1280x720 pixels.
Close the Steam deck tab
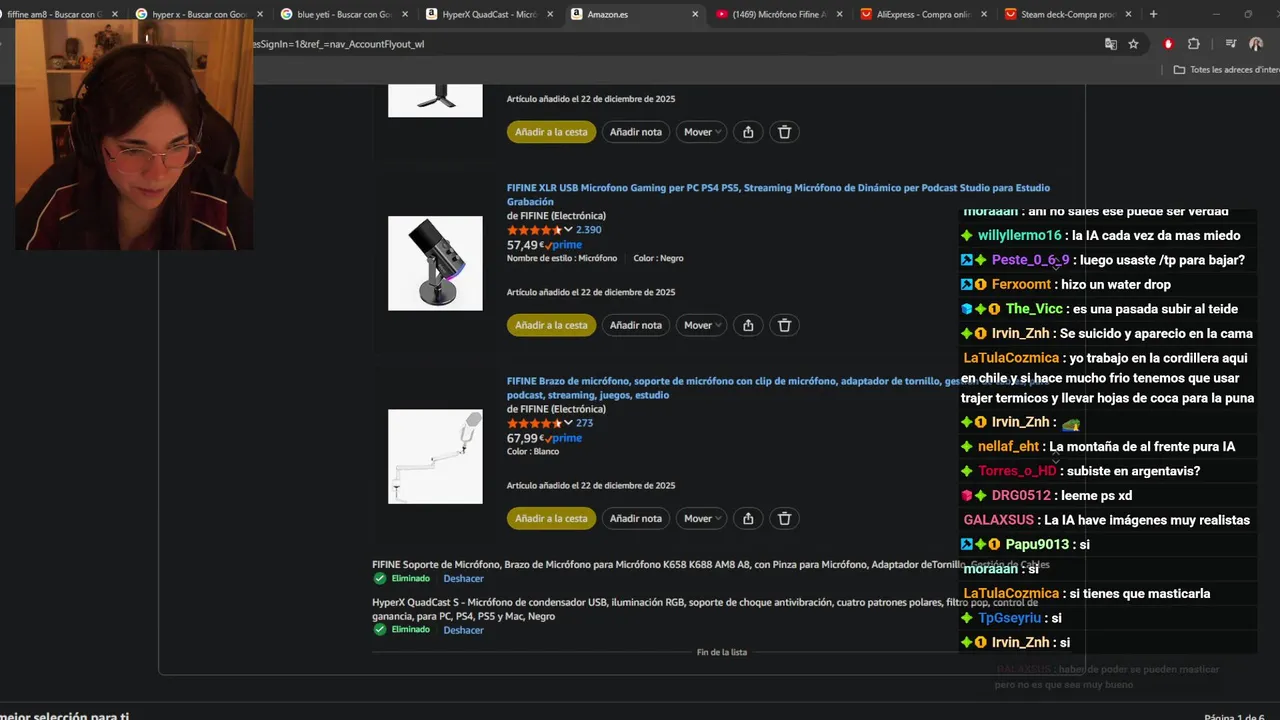1129,14
